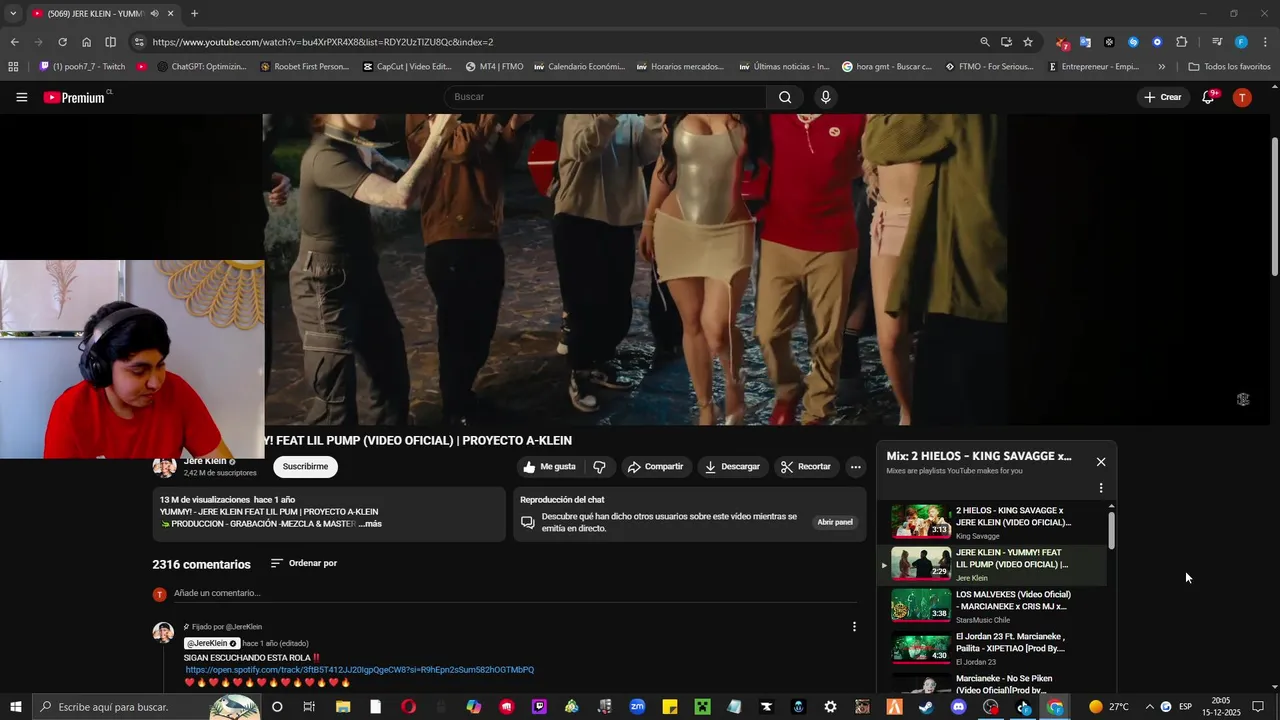Image resolution: width=1280 pixels, height=720 pixels.
Task: Open the YouTube hamburger guide menu
Action: [22, 97]
